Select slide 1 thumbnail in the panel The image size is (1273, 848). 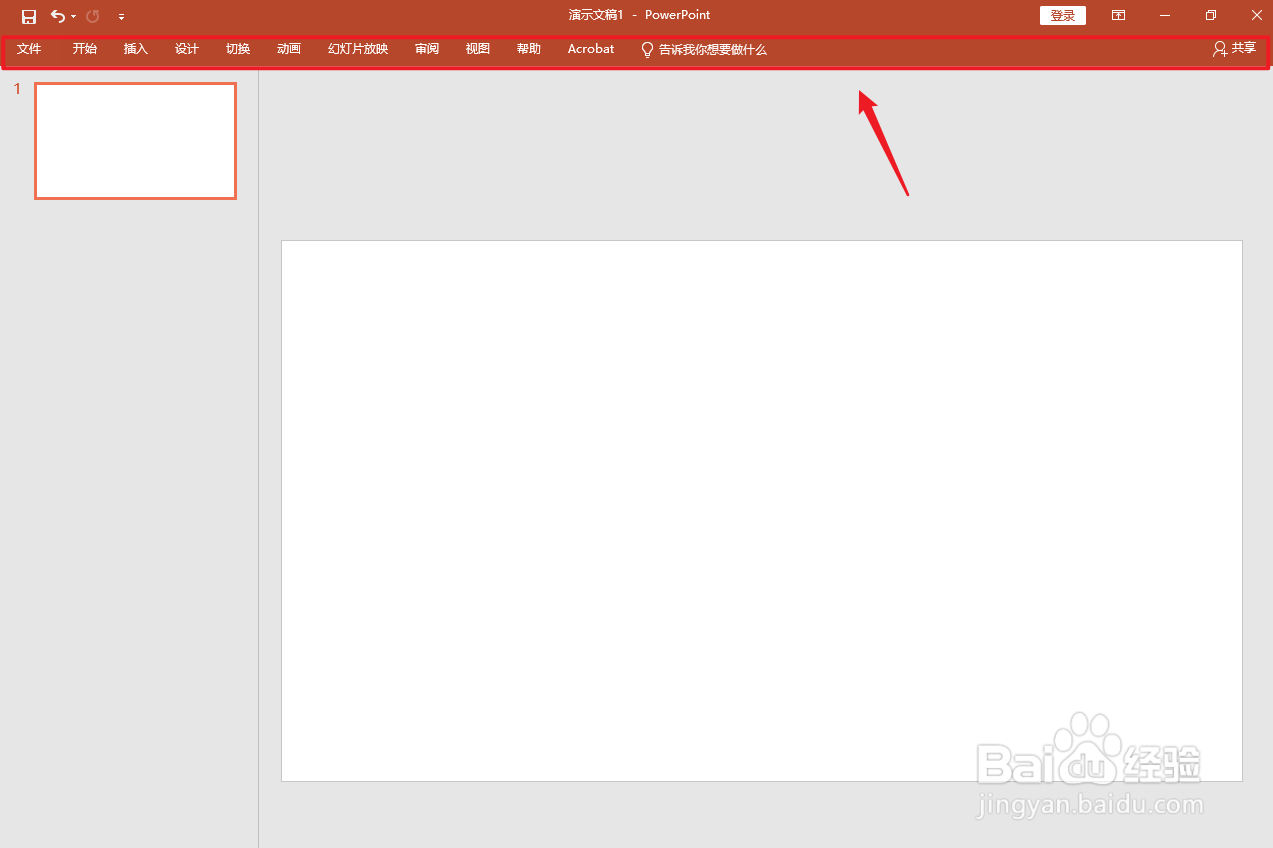coord(136,141)
